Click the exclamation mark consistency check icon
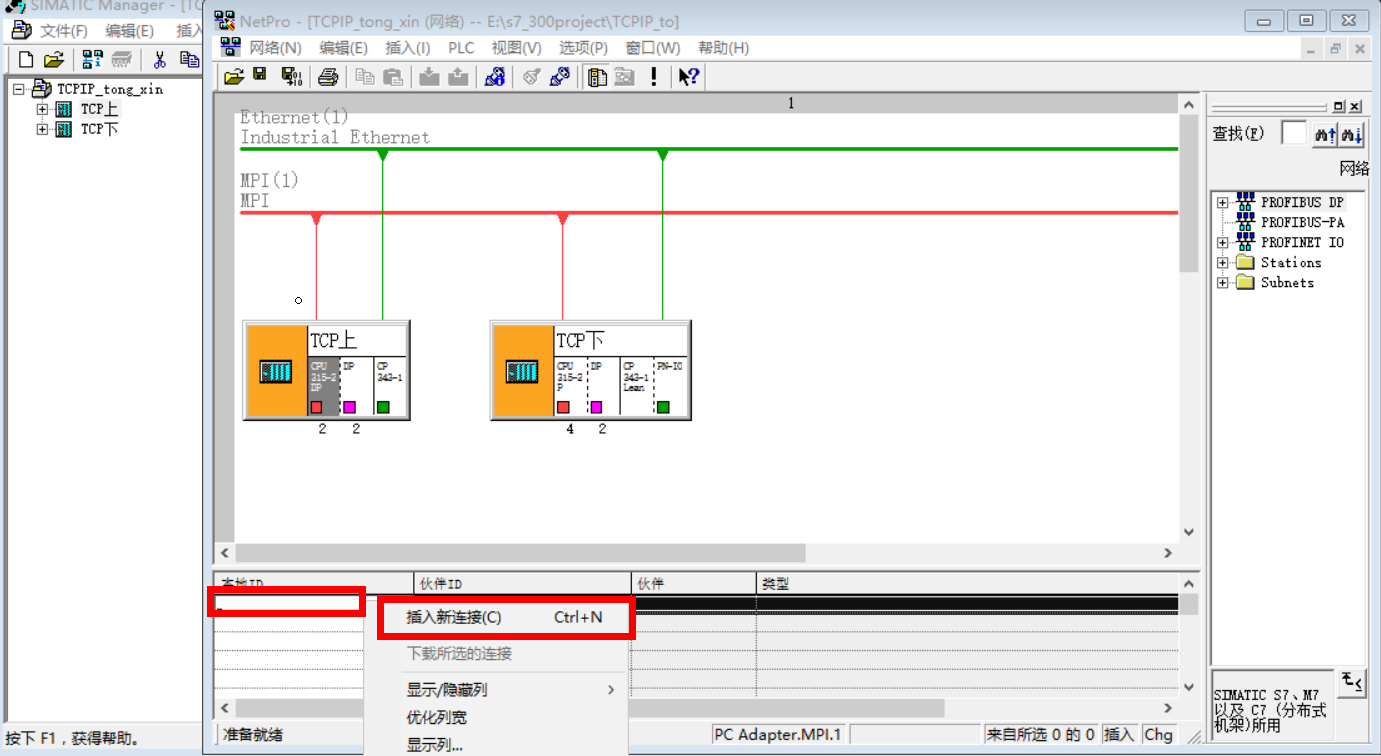Image resolution: width=1381 pixels, height=756 pixels. (x=654, y=77)
